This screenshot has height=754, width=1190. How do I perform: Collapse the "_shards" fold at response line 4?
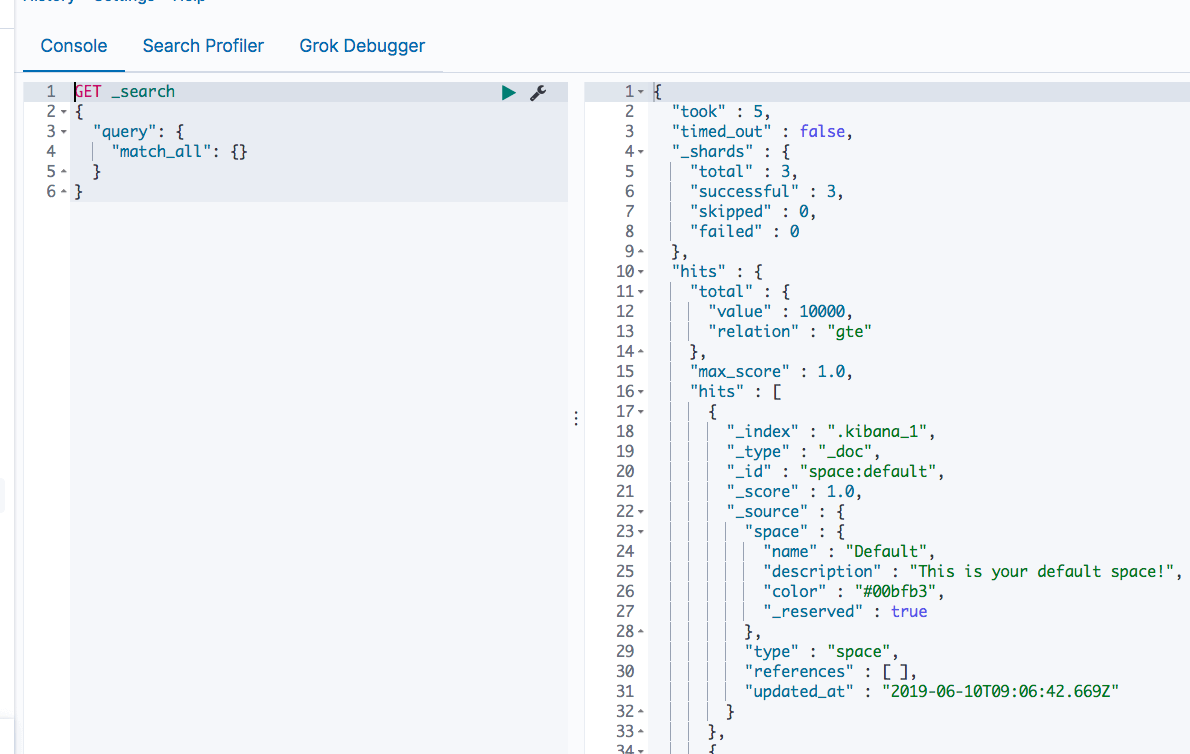641,152
